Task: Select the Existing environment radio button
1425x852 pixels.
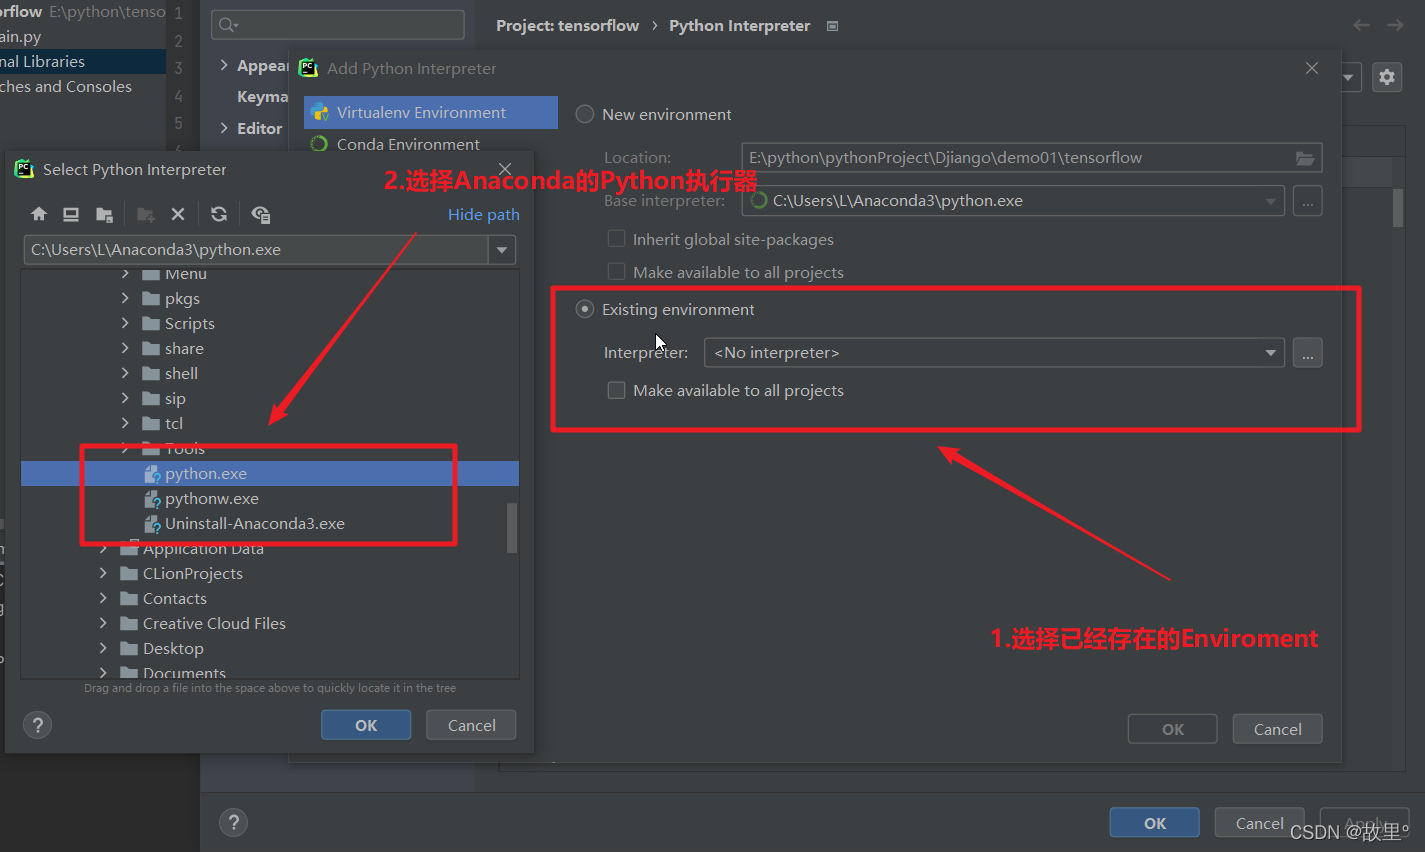Action: pos(585,310)
